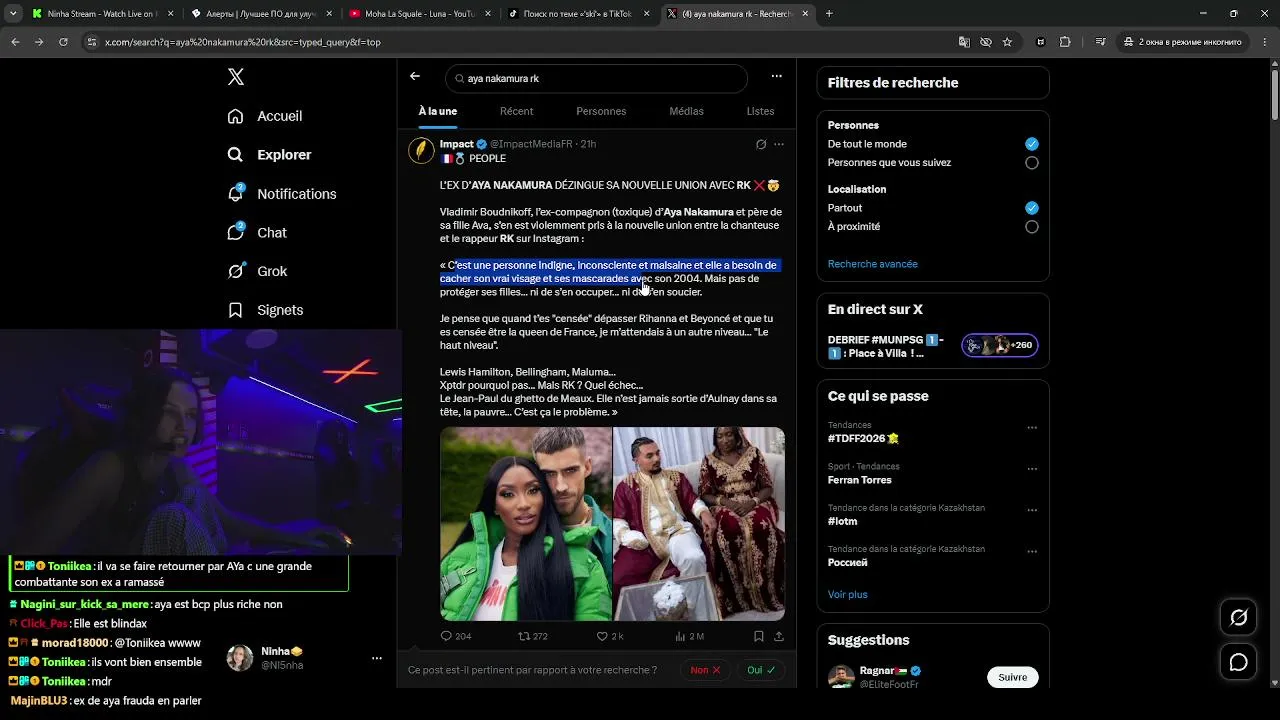Open the #lotm trend

[842, 521]
